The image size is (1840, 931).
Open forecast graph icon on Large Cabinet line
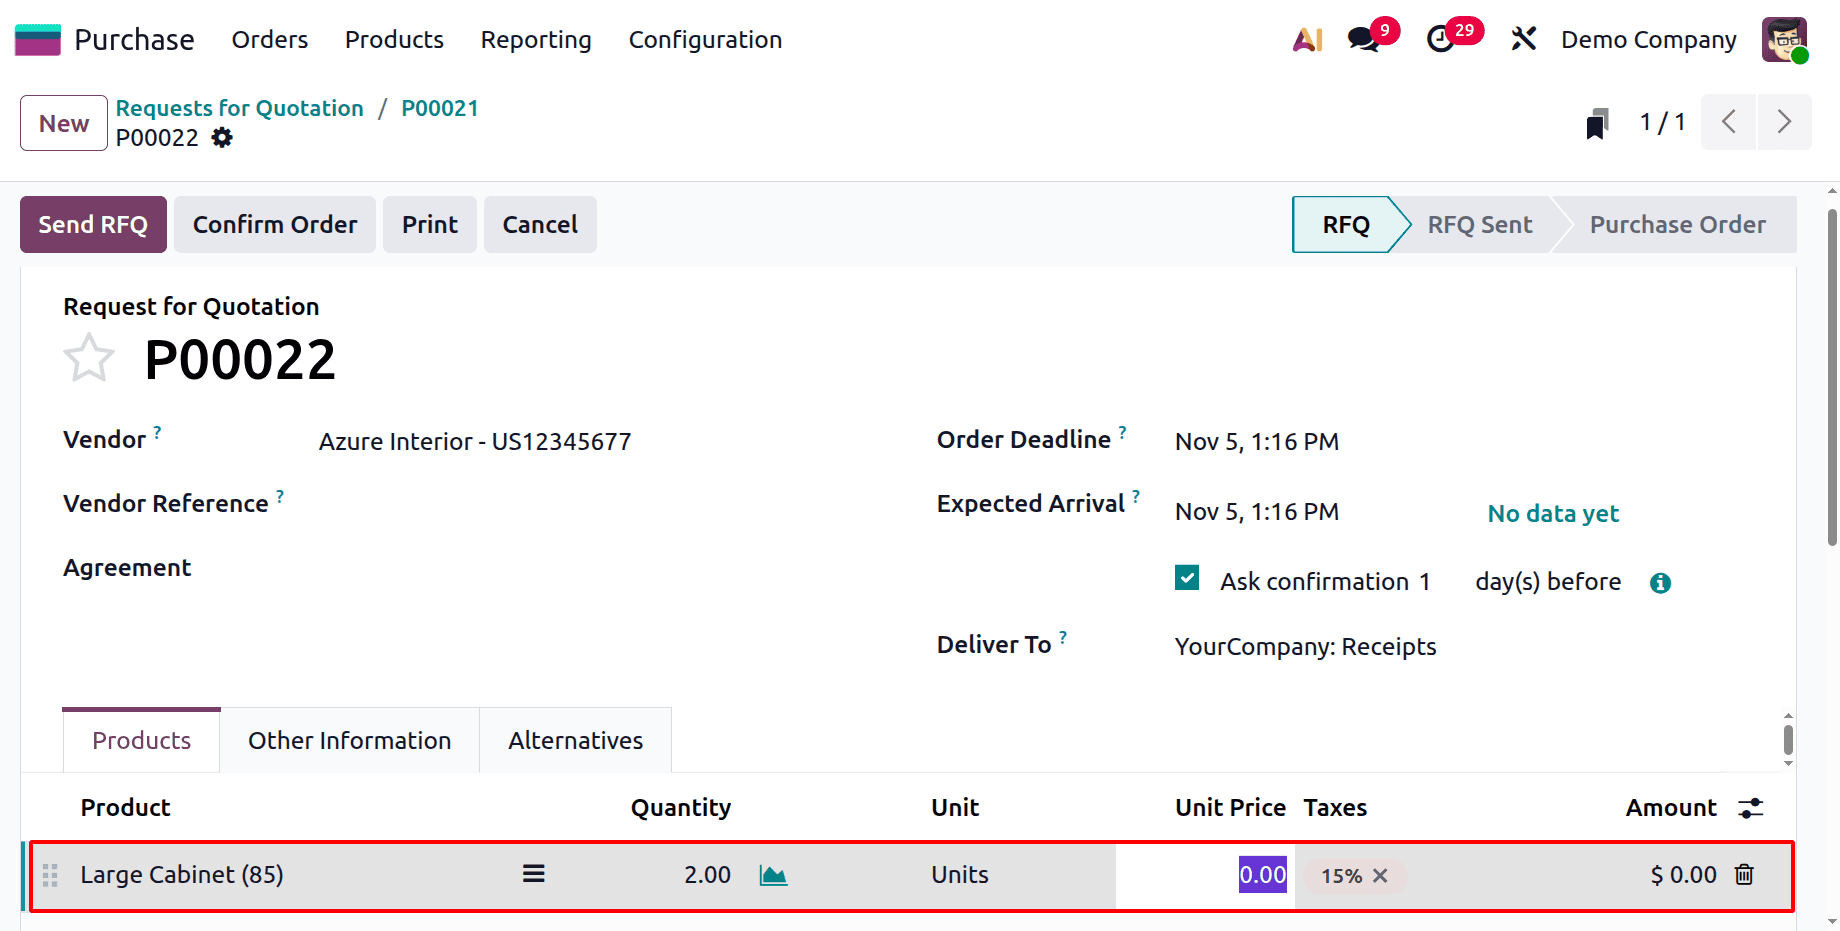772,874
